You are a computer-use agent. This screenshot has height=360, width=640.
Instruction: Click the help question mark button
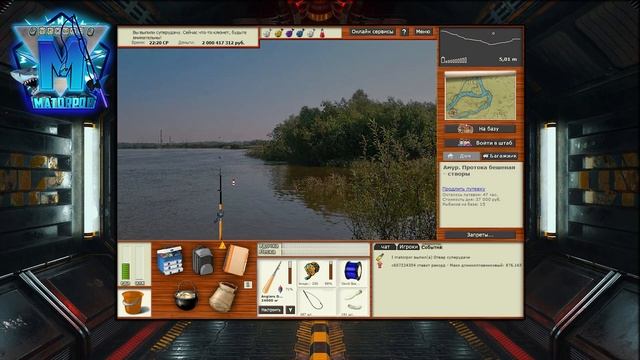pos(404,31)
